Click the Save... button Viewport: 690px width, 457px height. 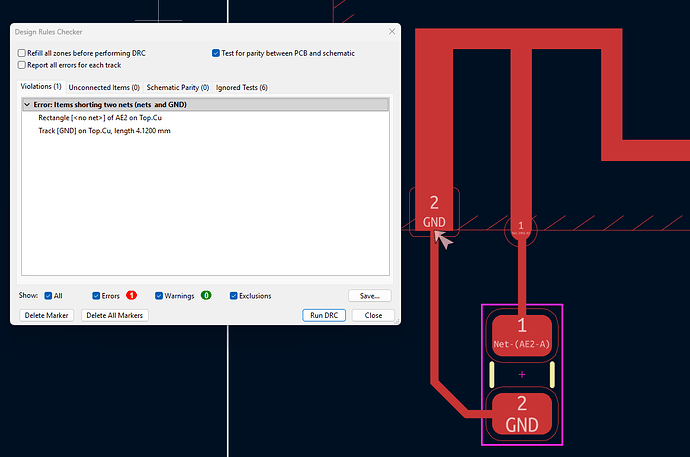coord(369,296)
